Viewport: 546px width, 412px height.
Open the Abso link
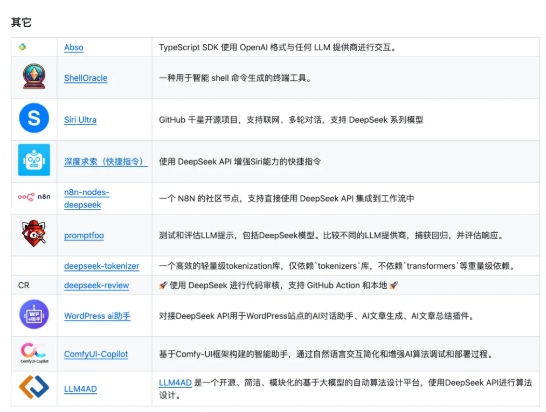pos(73,47)
